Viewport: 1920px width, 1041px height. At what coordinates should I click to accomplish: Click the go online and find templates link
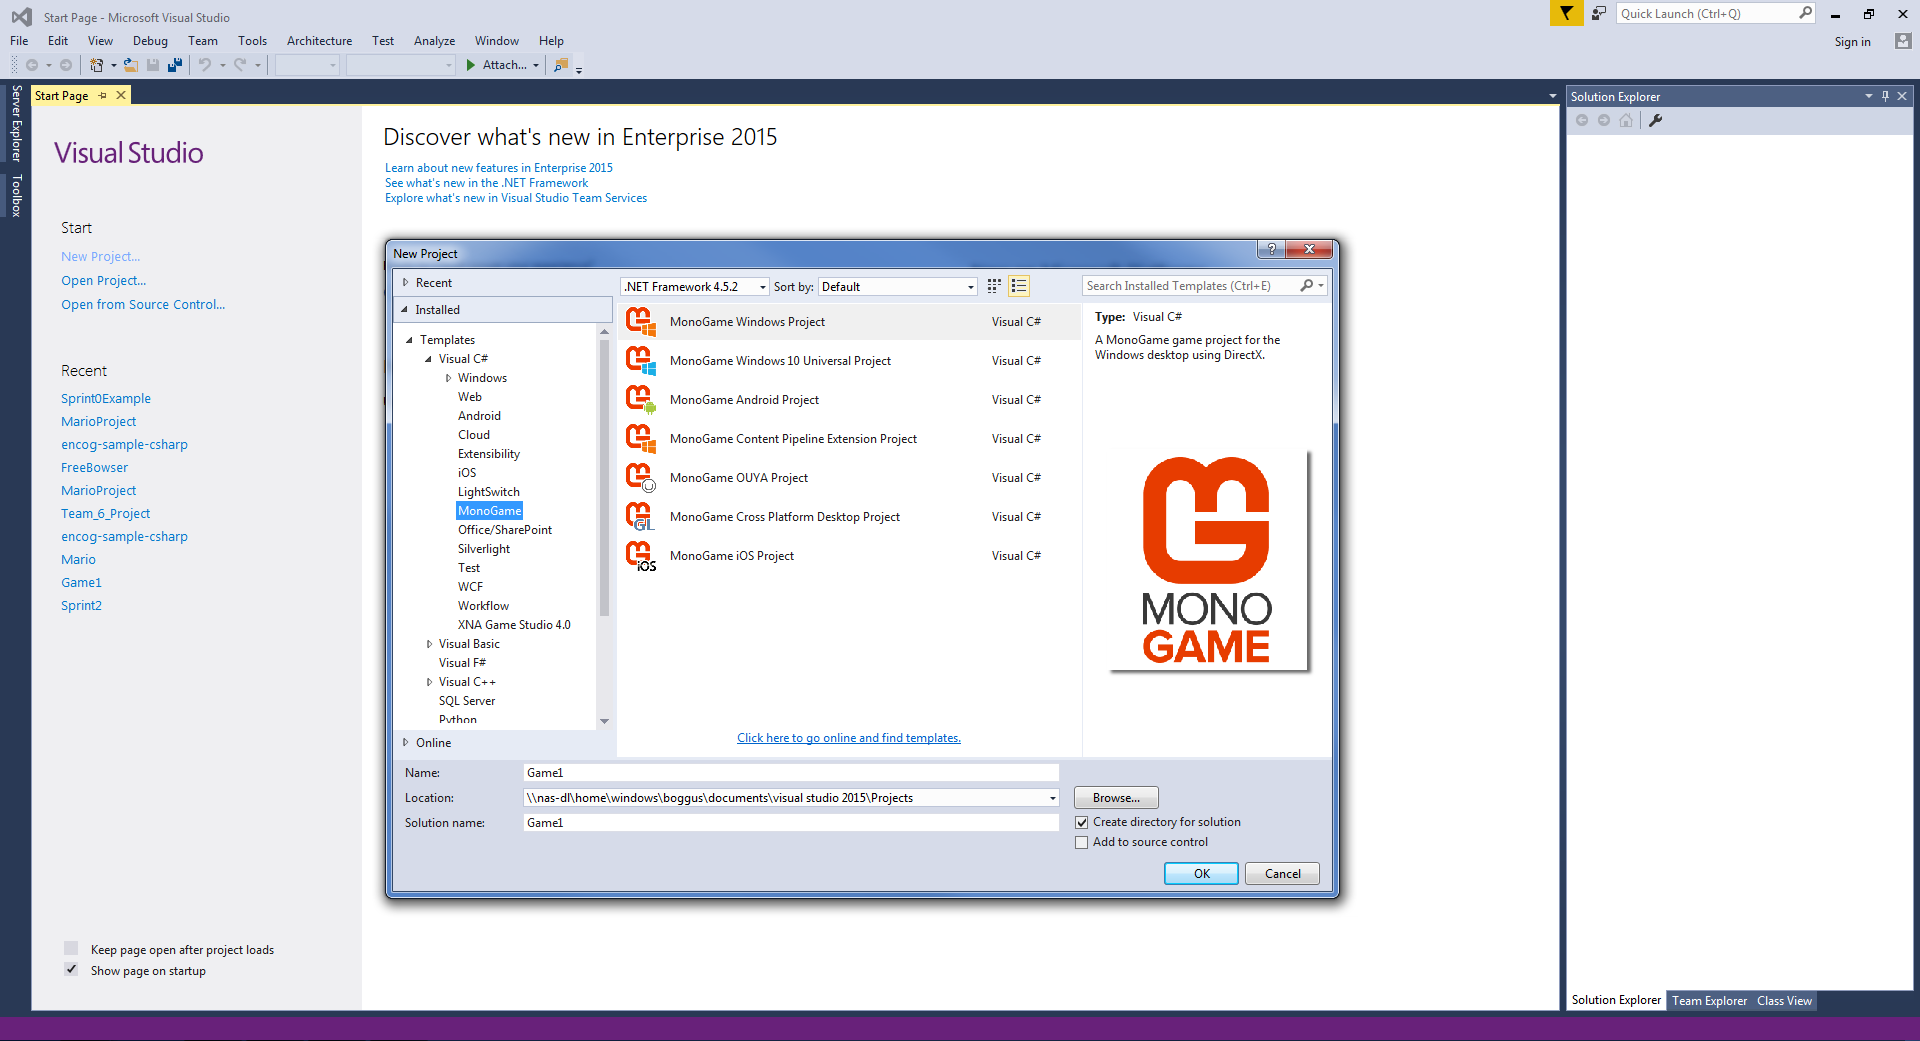849,738
